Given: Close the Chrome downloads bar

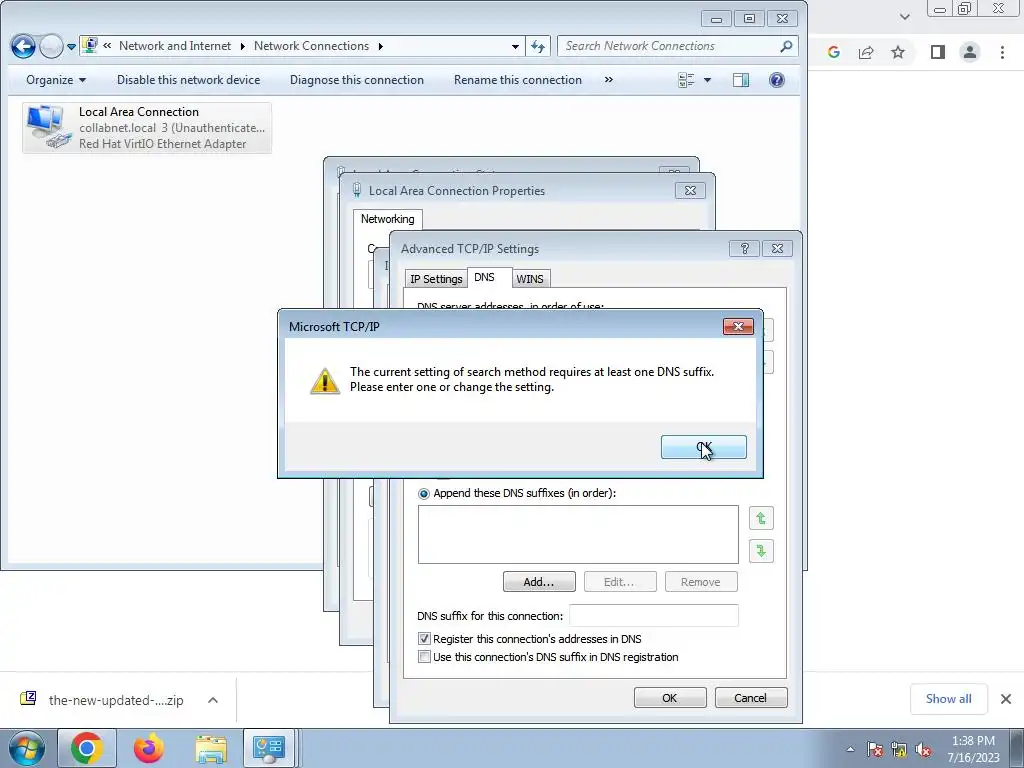Looking at the screenshot, I should (x=1006, y=699).
